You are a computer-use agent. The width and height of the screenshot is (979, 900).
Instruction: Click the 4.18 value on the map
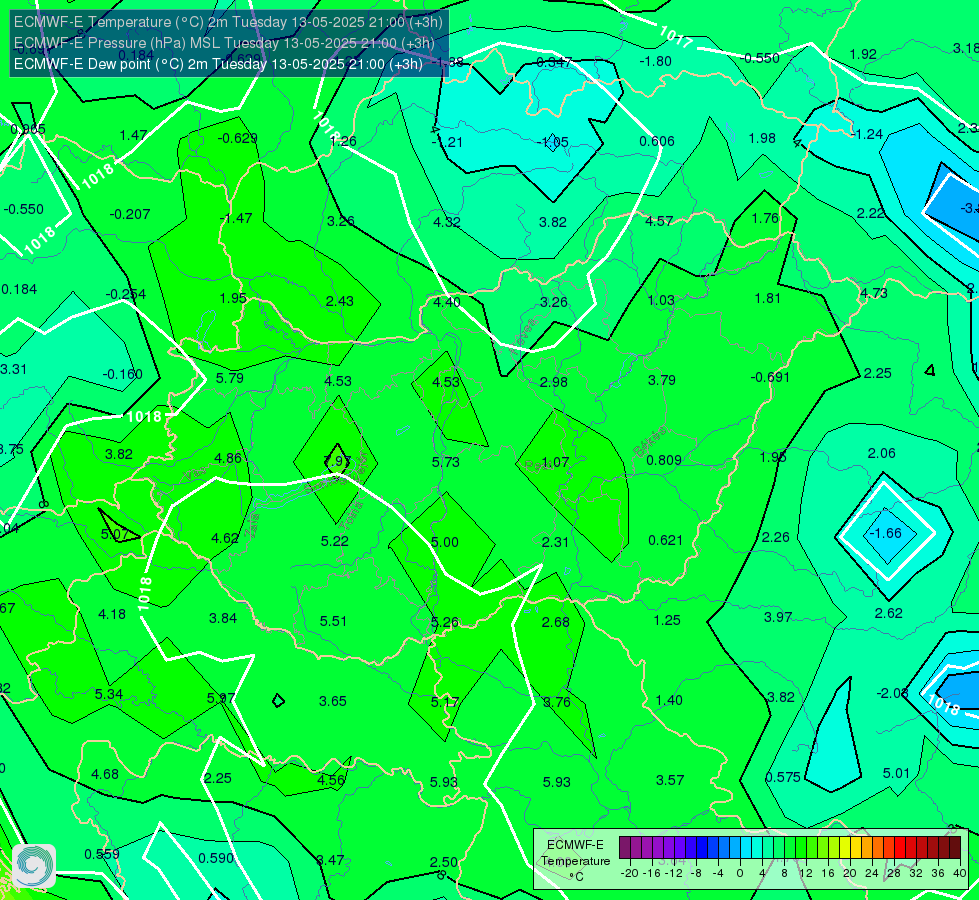[112, 614]
